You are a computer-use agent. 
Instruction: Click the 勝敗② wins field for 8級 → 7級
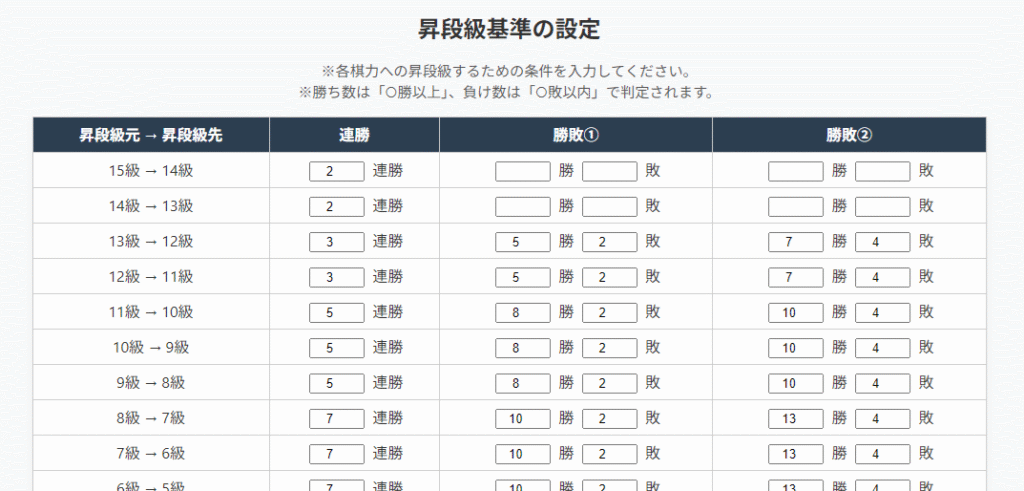click(795, 418)
